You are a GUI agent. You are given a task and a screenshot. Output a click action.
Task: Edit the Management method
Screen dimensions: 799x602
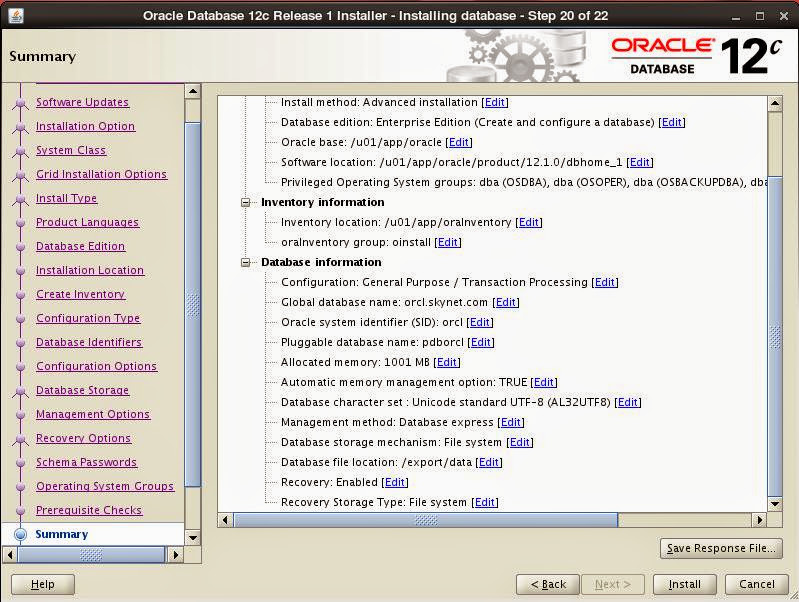point(511,422)
